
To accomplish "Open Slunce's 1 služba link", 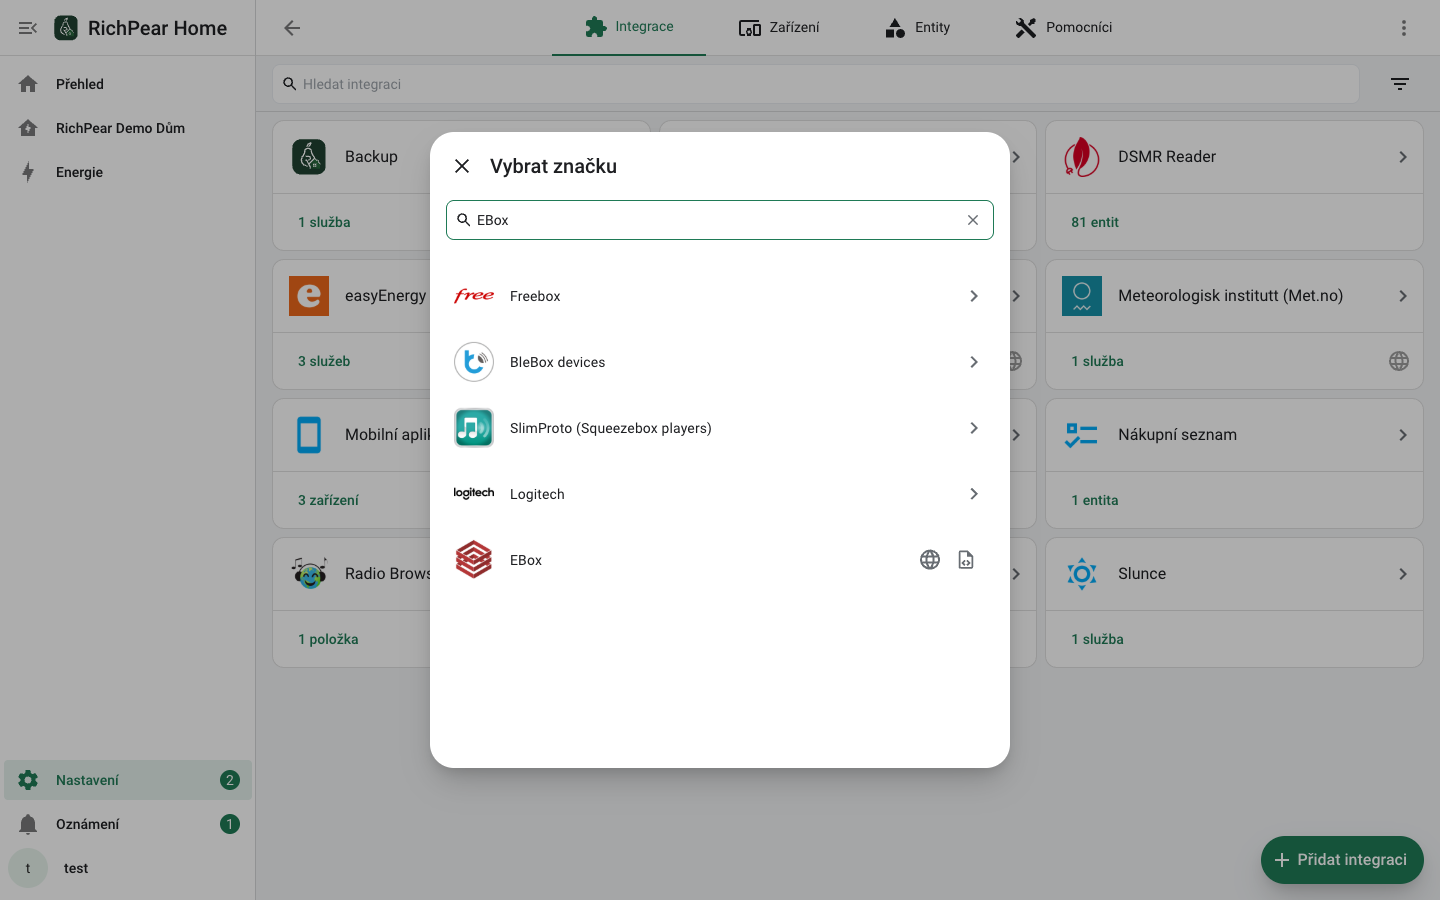I will pyautogui.click(x=1097, y=639).
